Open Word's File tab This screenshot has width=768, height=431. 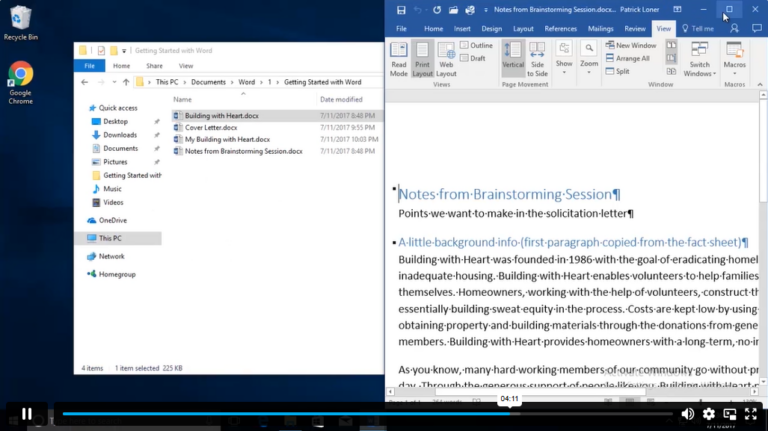[x=401, y=28]
